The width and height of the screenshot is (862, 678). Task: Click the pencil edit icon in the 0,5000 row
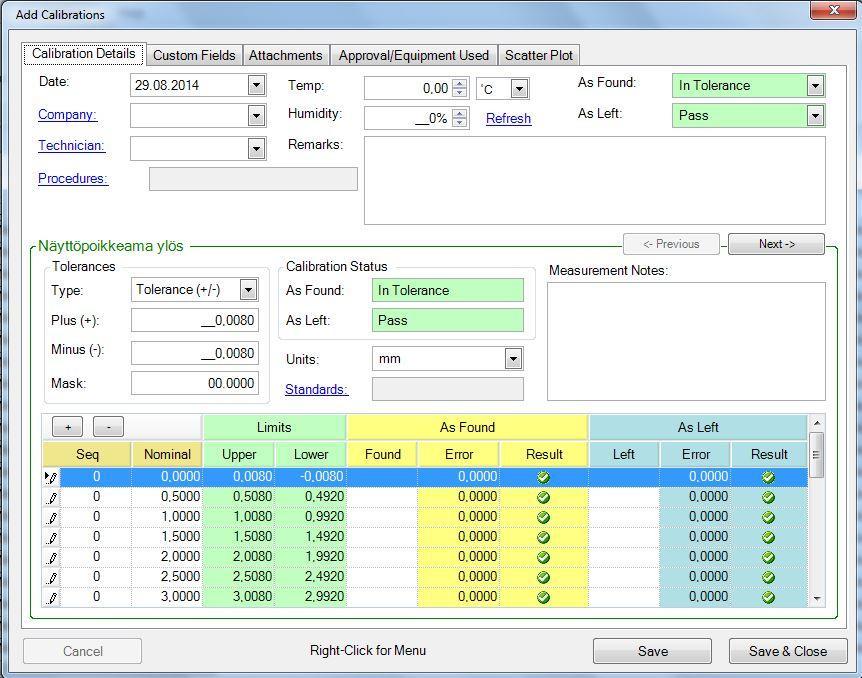(52, 498)
